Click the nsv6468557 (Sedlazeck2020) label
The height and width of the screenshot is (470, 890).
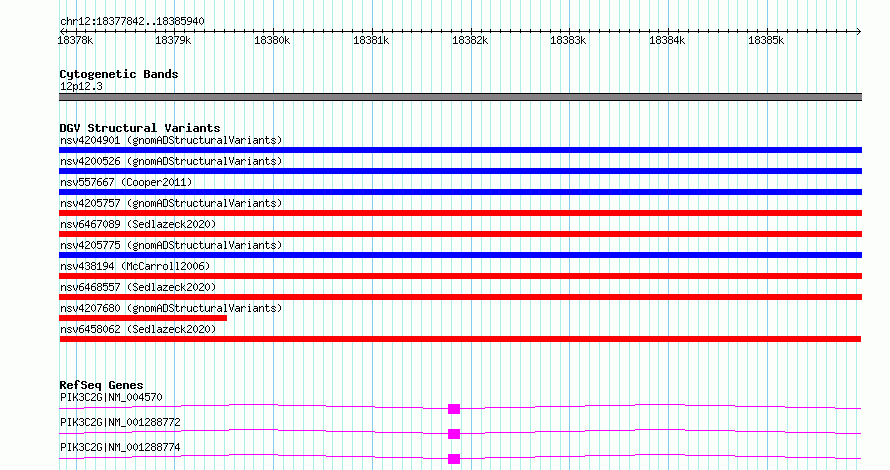pos(138,287)
